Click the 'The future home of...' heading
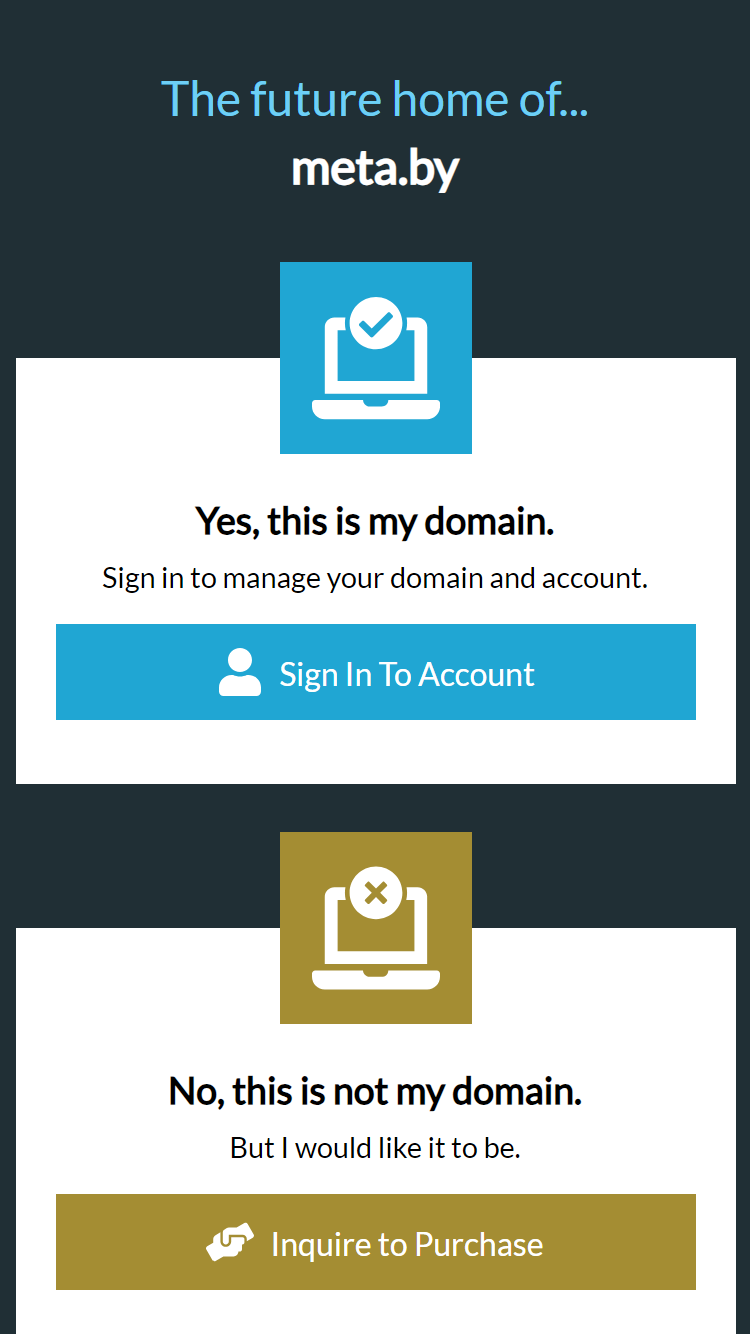Viewport: 750px width, 1334px height. 375,98
